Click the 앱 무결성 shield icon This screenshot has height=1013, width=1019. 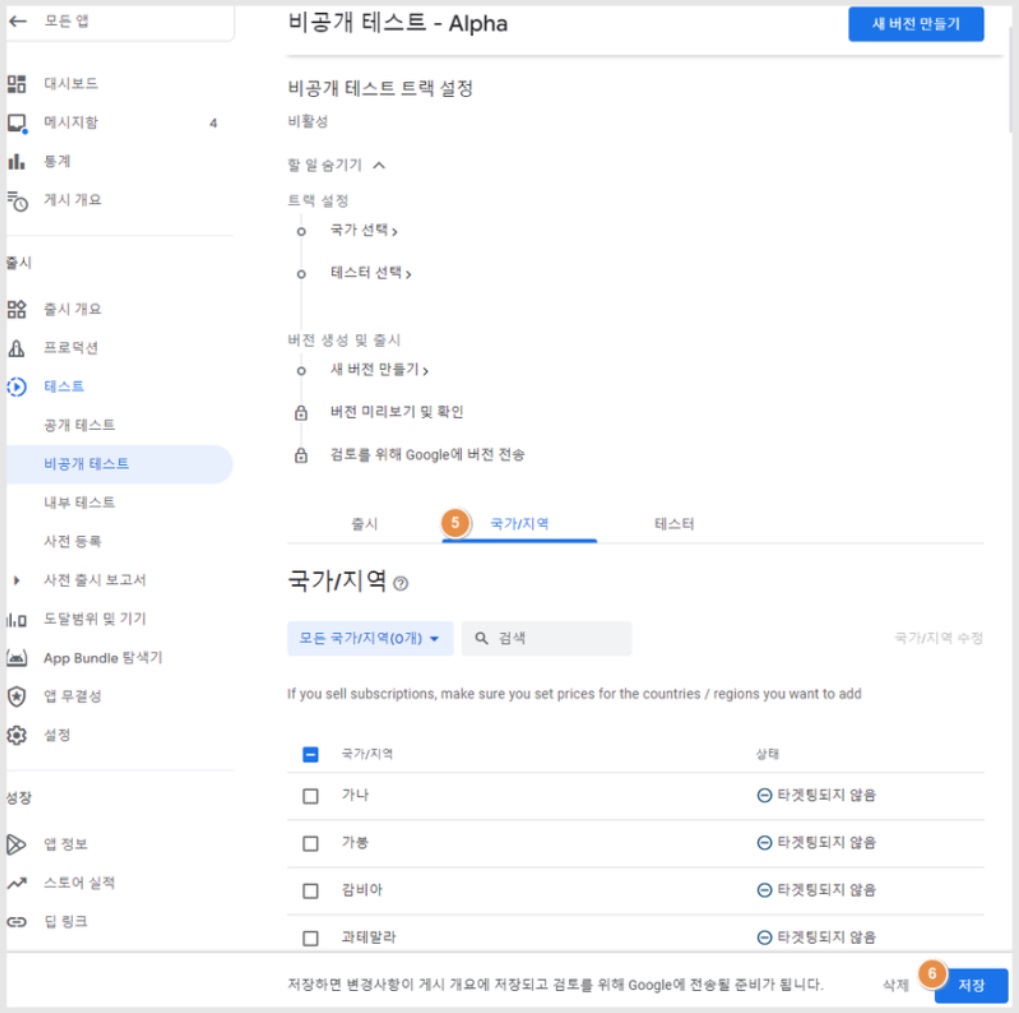pos(17,697)
